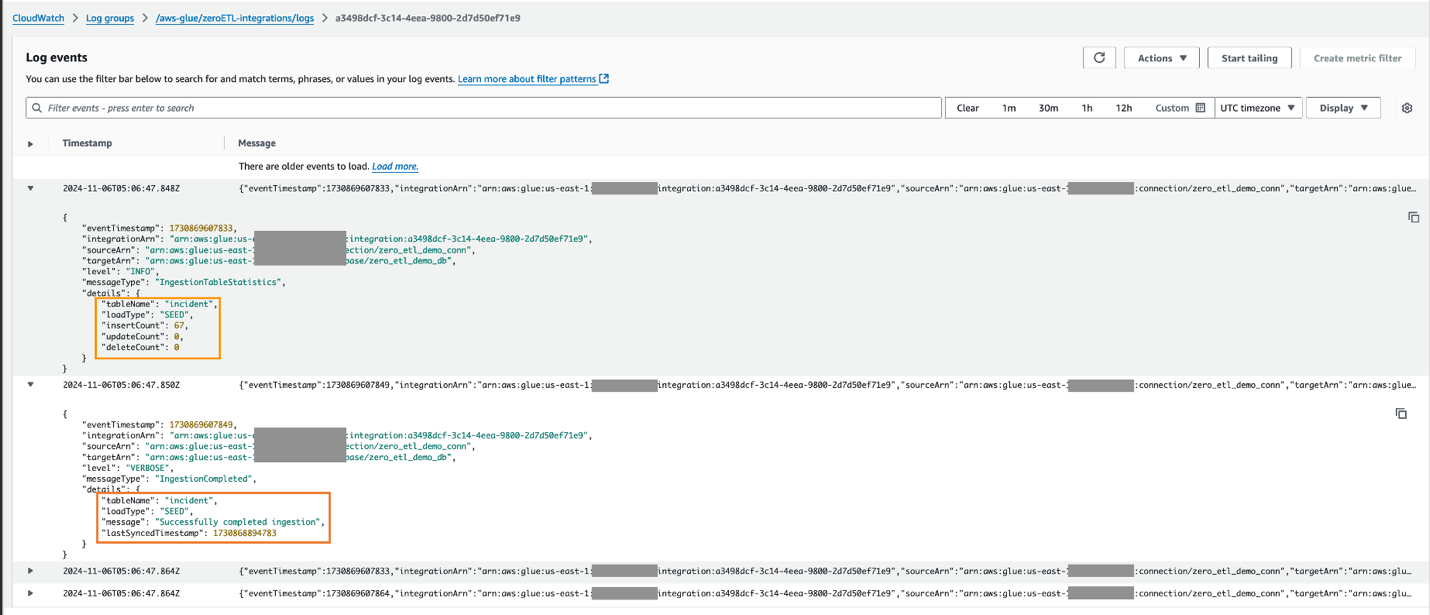Click the Log events heading
Screen dimensions: 1430x615
coord(57,58)
